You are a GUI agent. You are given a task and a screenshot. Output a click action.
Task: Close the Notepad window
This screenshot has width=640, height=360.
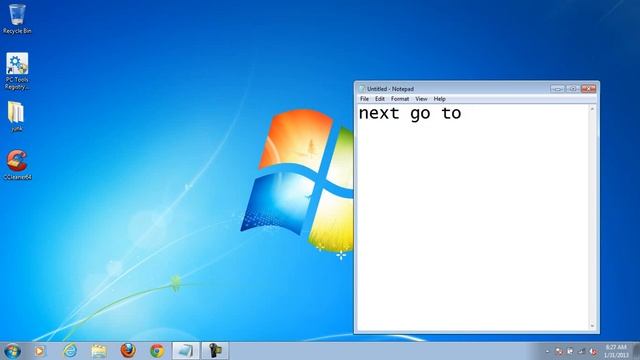(589, 88)
